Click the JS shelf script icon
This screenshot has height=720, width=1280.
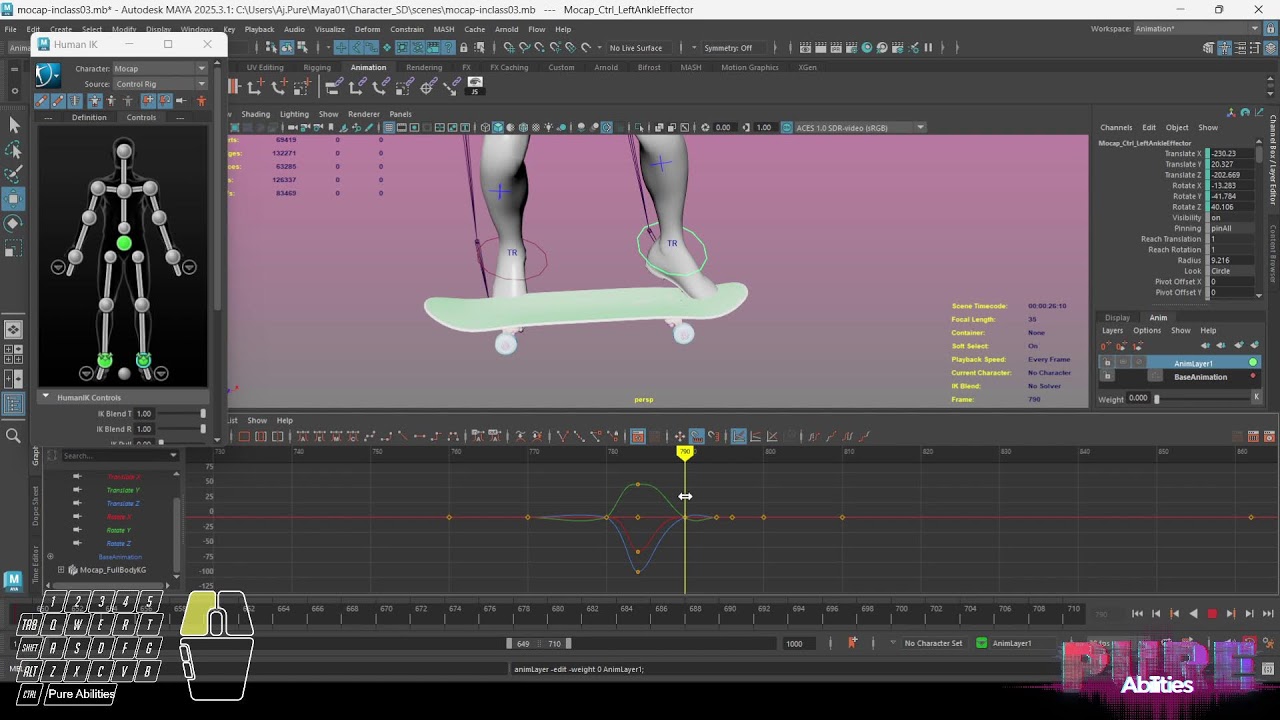click(x=474, y=86)
